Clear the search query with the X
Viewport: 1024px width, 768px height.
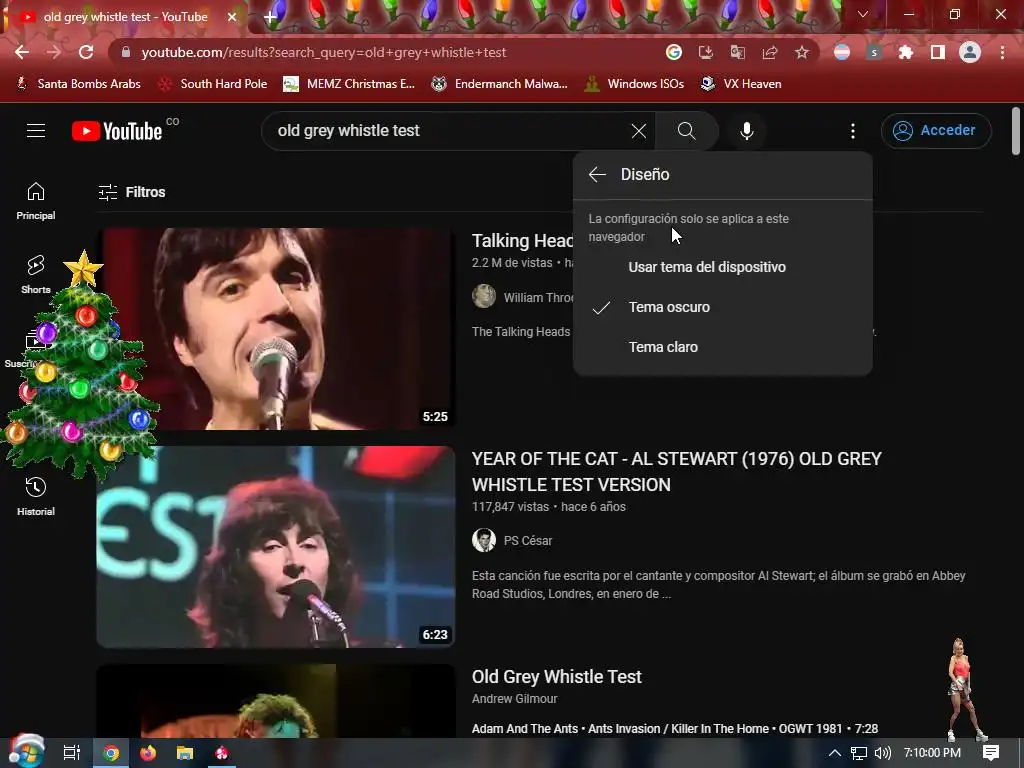[x=639, y=131]
